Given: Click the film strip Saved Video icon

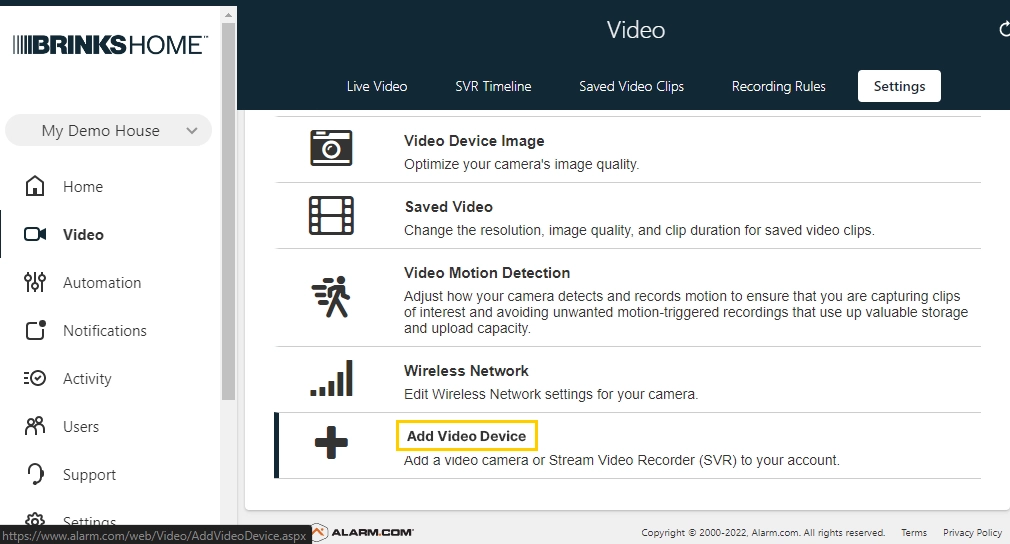Looking at the screenshot, I should point(331,215).
